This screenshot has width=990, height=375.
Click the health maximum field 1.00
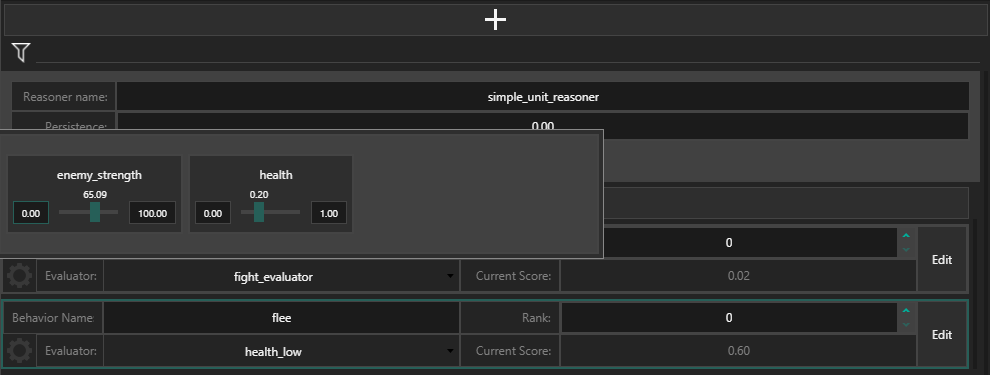coord(329,213)
